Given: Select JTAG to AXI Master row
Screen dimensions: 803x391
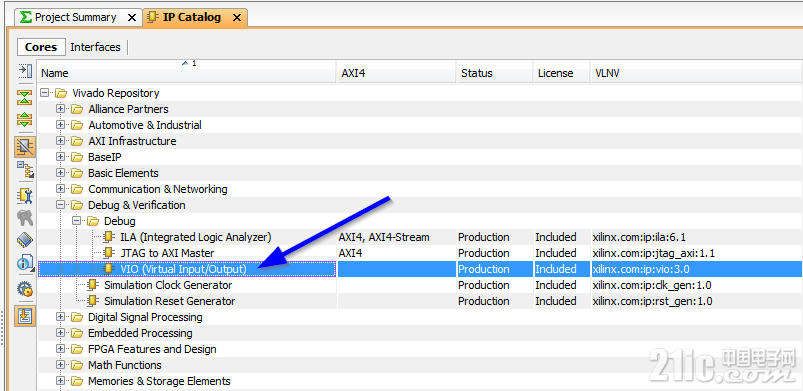Looking at the screenshot, I should pos(420,253).
